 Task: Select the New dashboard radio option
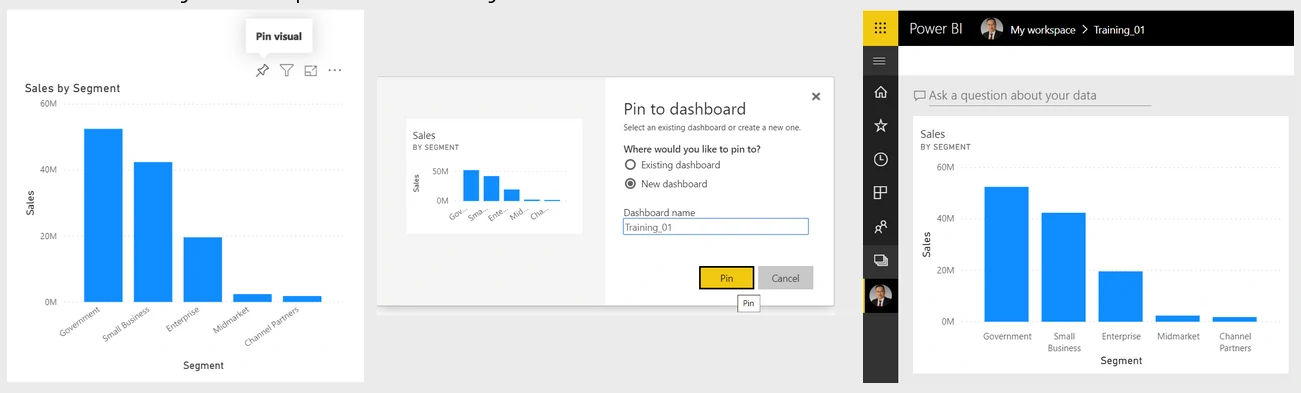point(630,184)
